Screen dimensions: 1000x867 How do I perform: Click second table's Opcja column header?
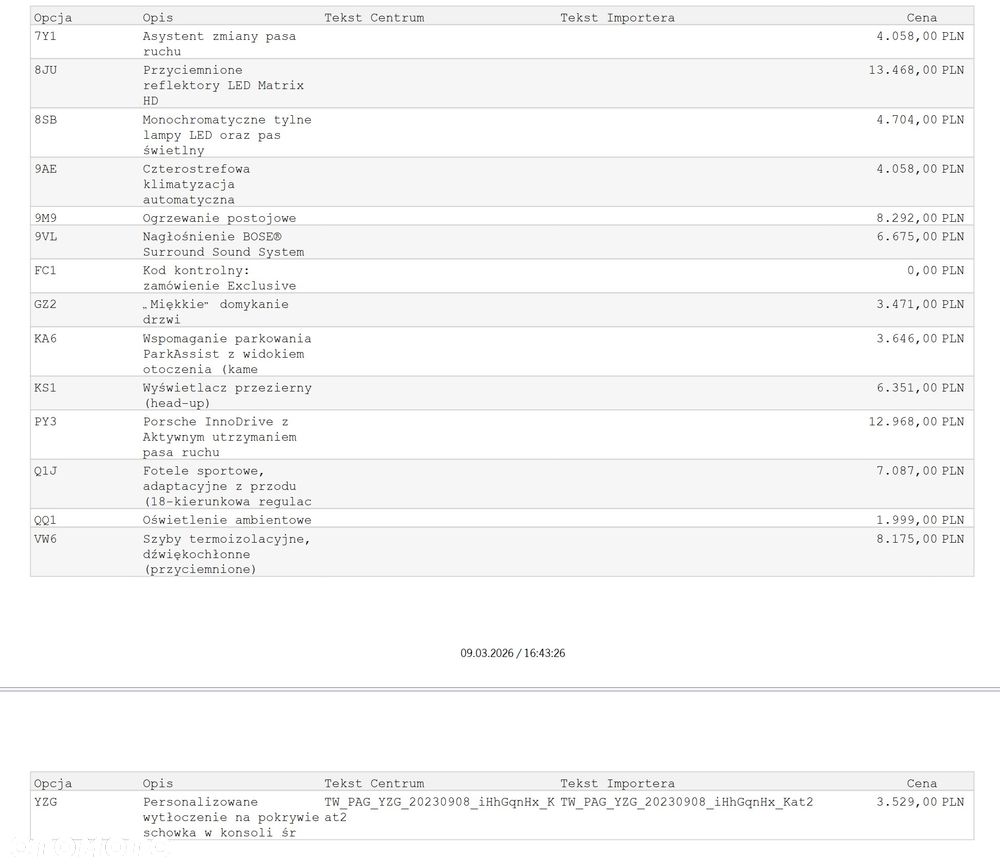tap(53, 783)
